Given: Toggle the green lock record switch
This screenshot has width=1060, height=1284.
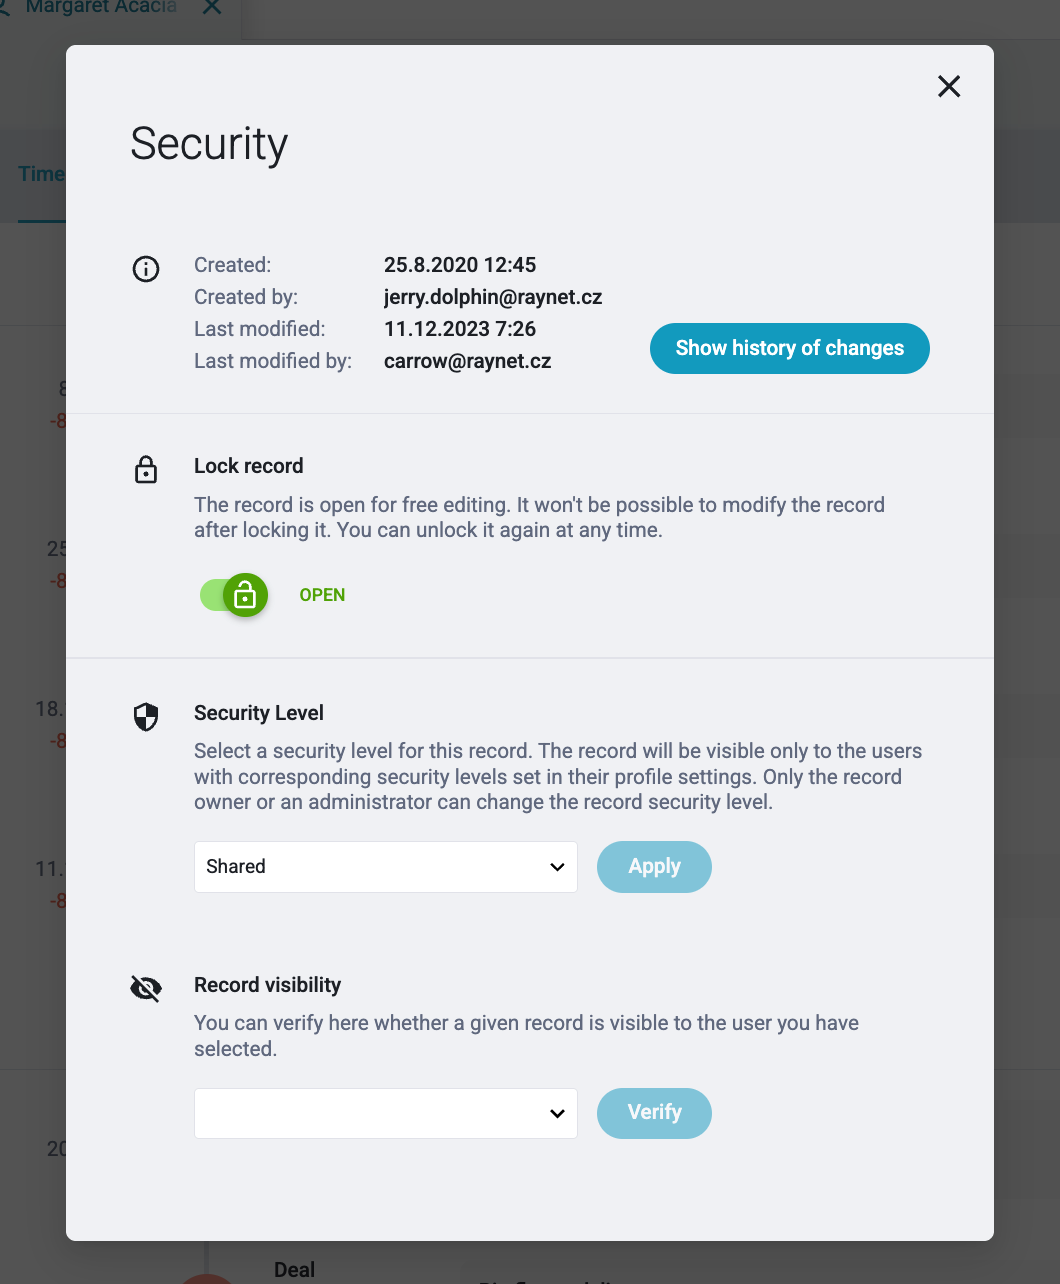Looking at the screenshot, I should (234, 596).
